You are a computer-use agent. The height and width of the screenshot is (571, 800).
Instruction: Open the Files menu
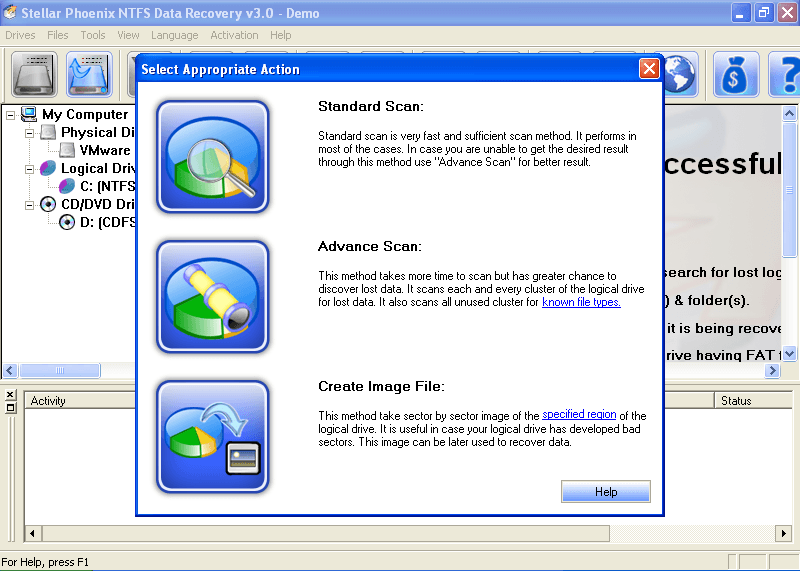coord(58,35)
